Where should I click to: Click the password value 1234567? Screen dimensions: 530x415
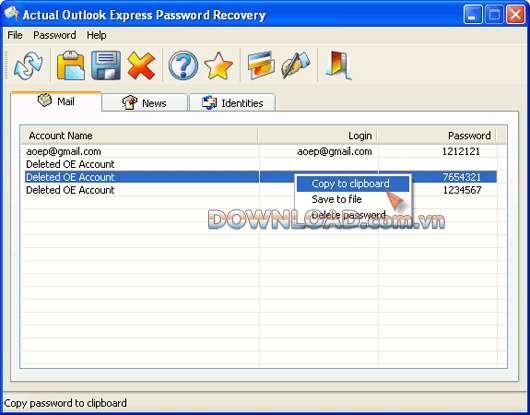[462, 190]
